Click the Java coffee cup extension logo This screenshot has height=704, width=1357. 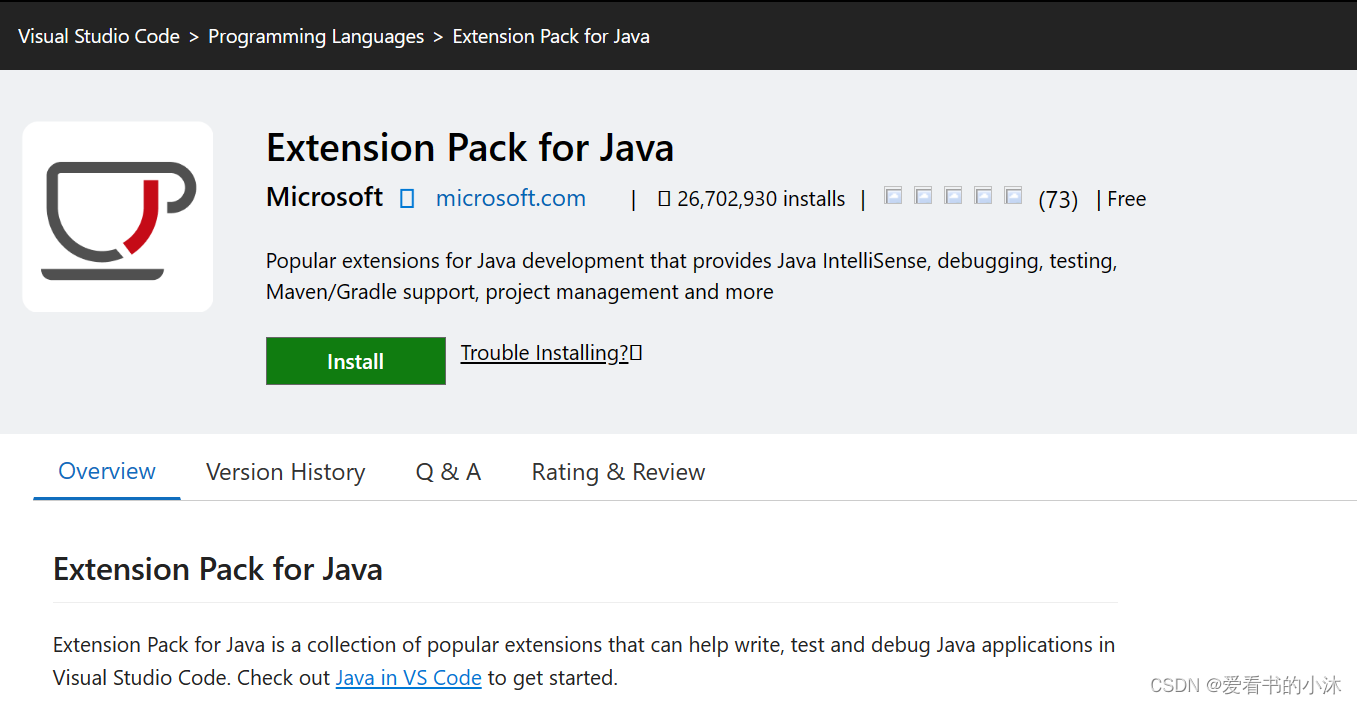tap(118, 217)
